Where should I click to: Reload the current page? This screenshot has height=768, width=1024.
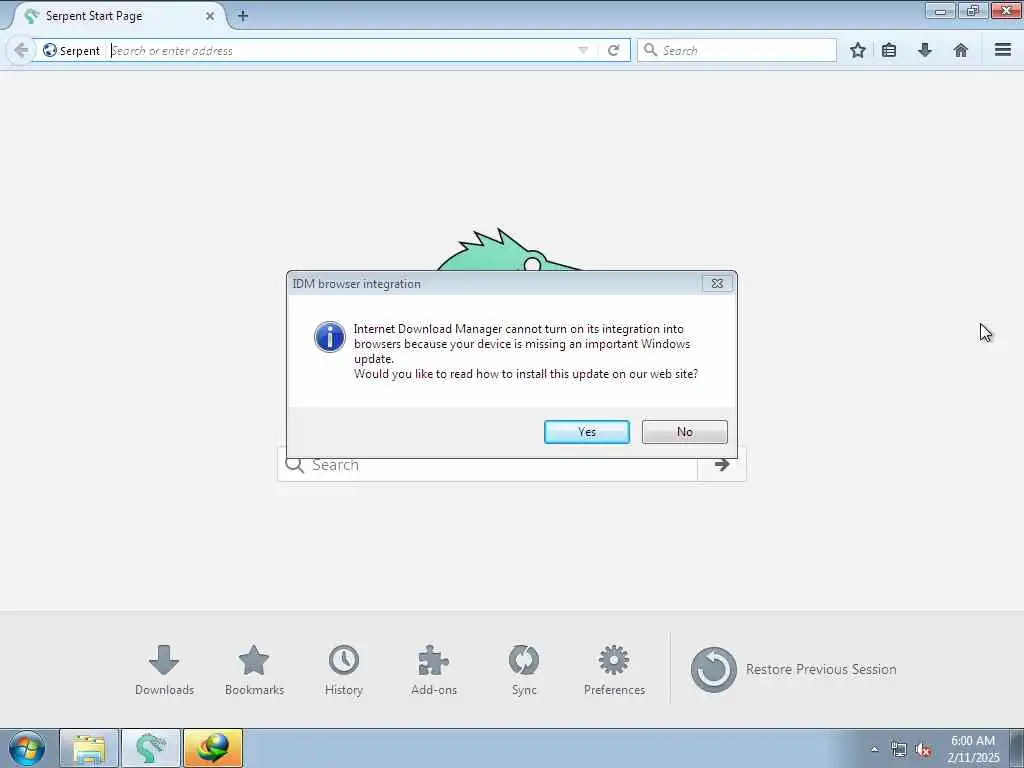click(613, 50)
